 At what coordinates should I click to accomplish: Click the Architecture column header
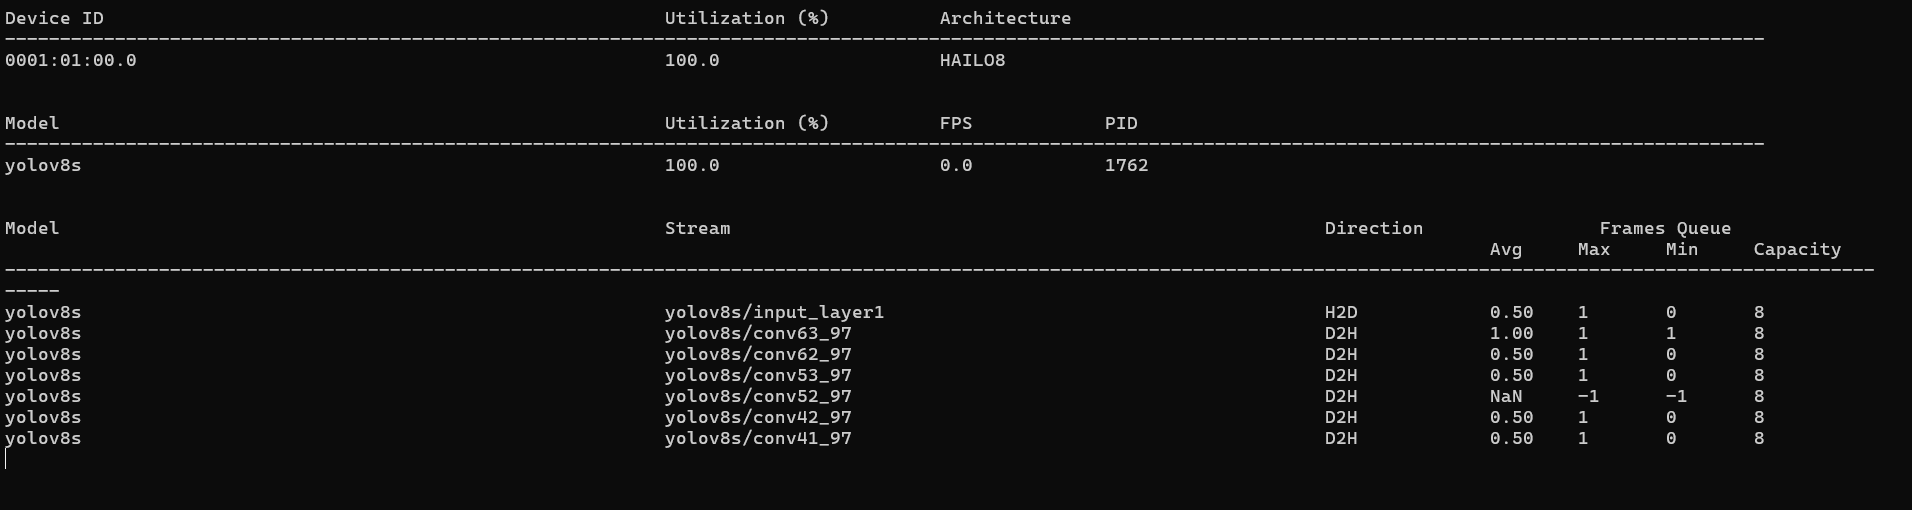click(1005, 18)
